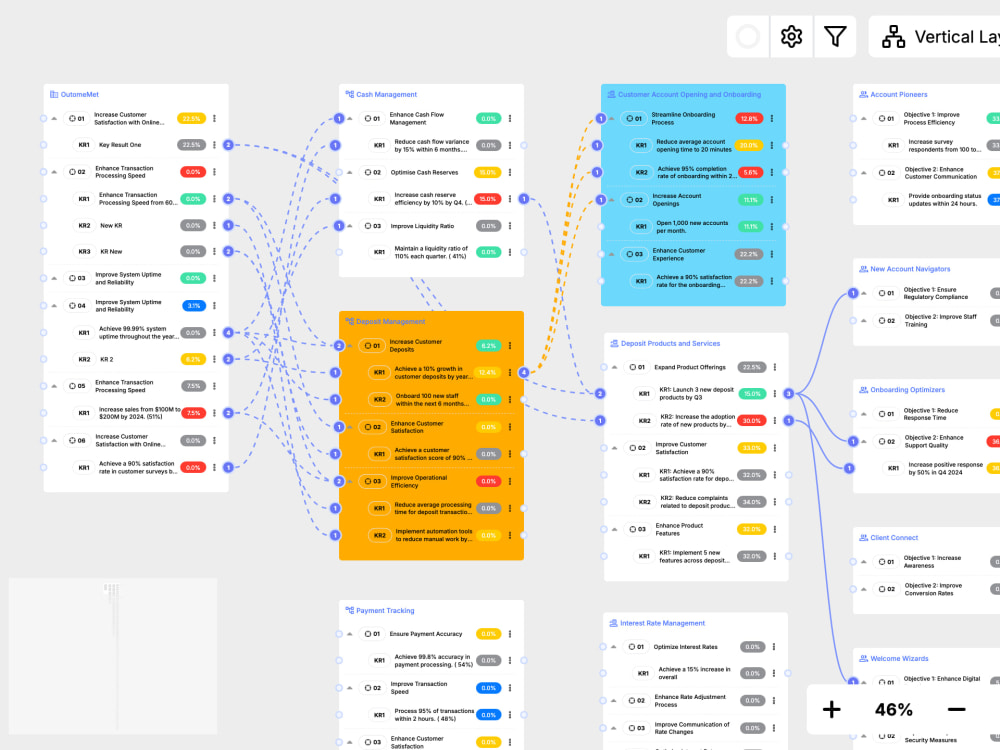Collapse objective 02 Optimise Cash Reserves
1000x750 pixels.
click(x=349, y=172)
